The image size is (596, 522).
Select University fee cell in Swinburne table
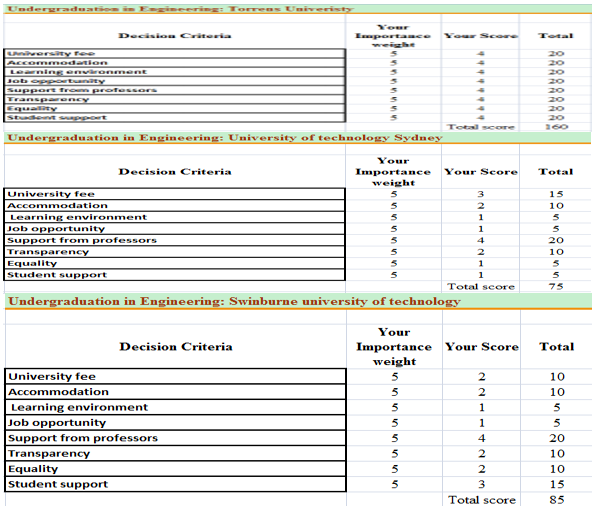175,376
